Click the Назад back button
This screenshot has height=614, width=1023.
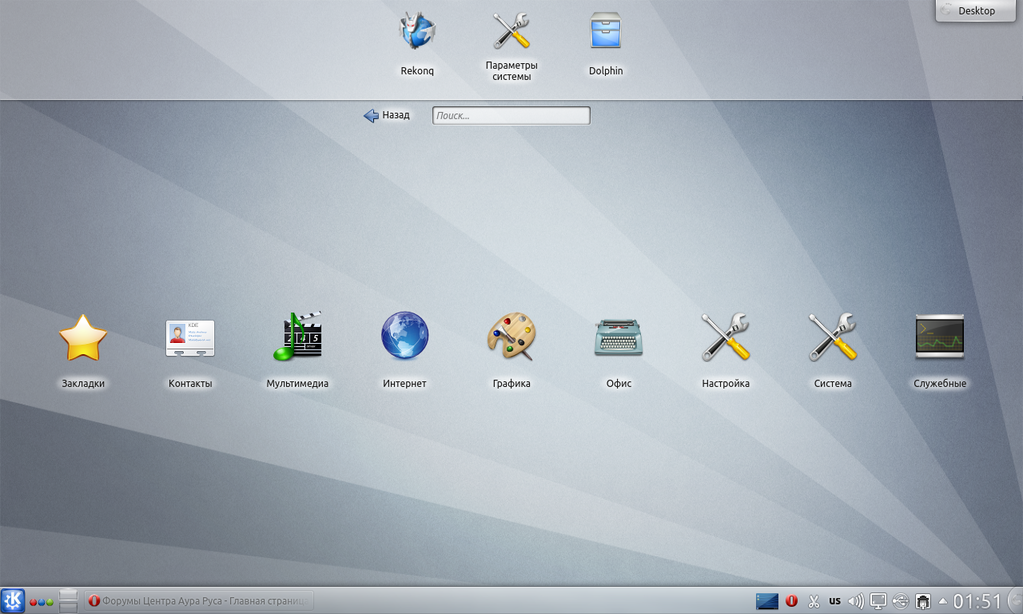pos(387,115)
